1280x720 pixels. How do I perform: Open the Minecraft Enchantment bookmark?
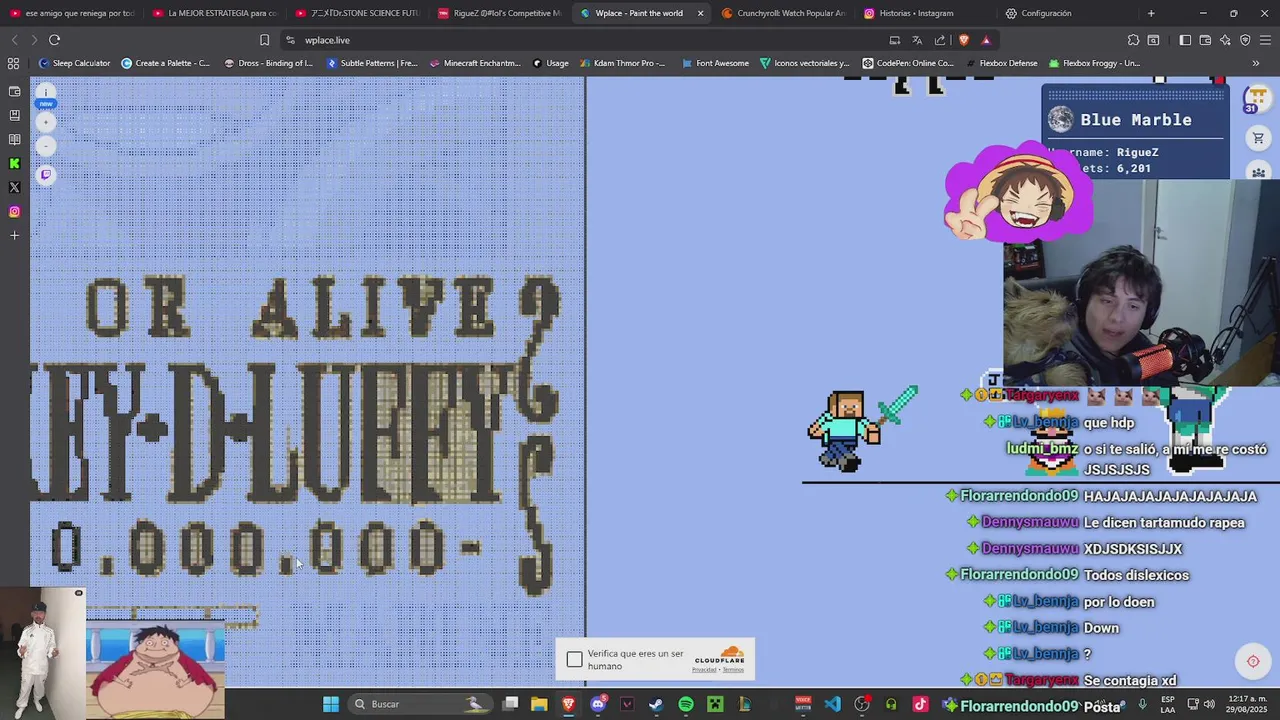475,63
